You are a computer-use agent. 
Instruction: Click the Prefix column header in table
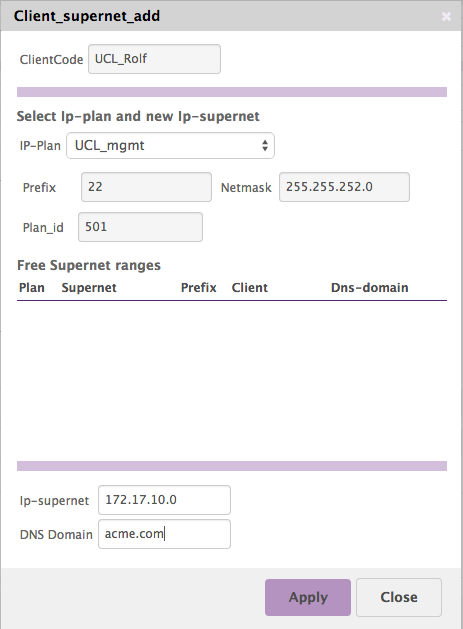coord(199,288)
